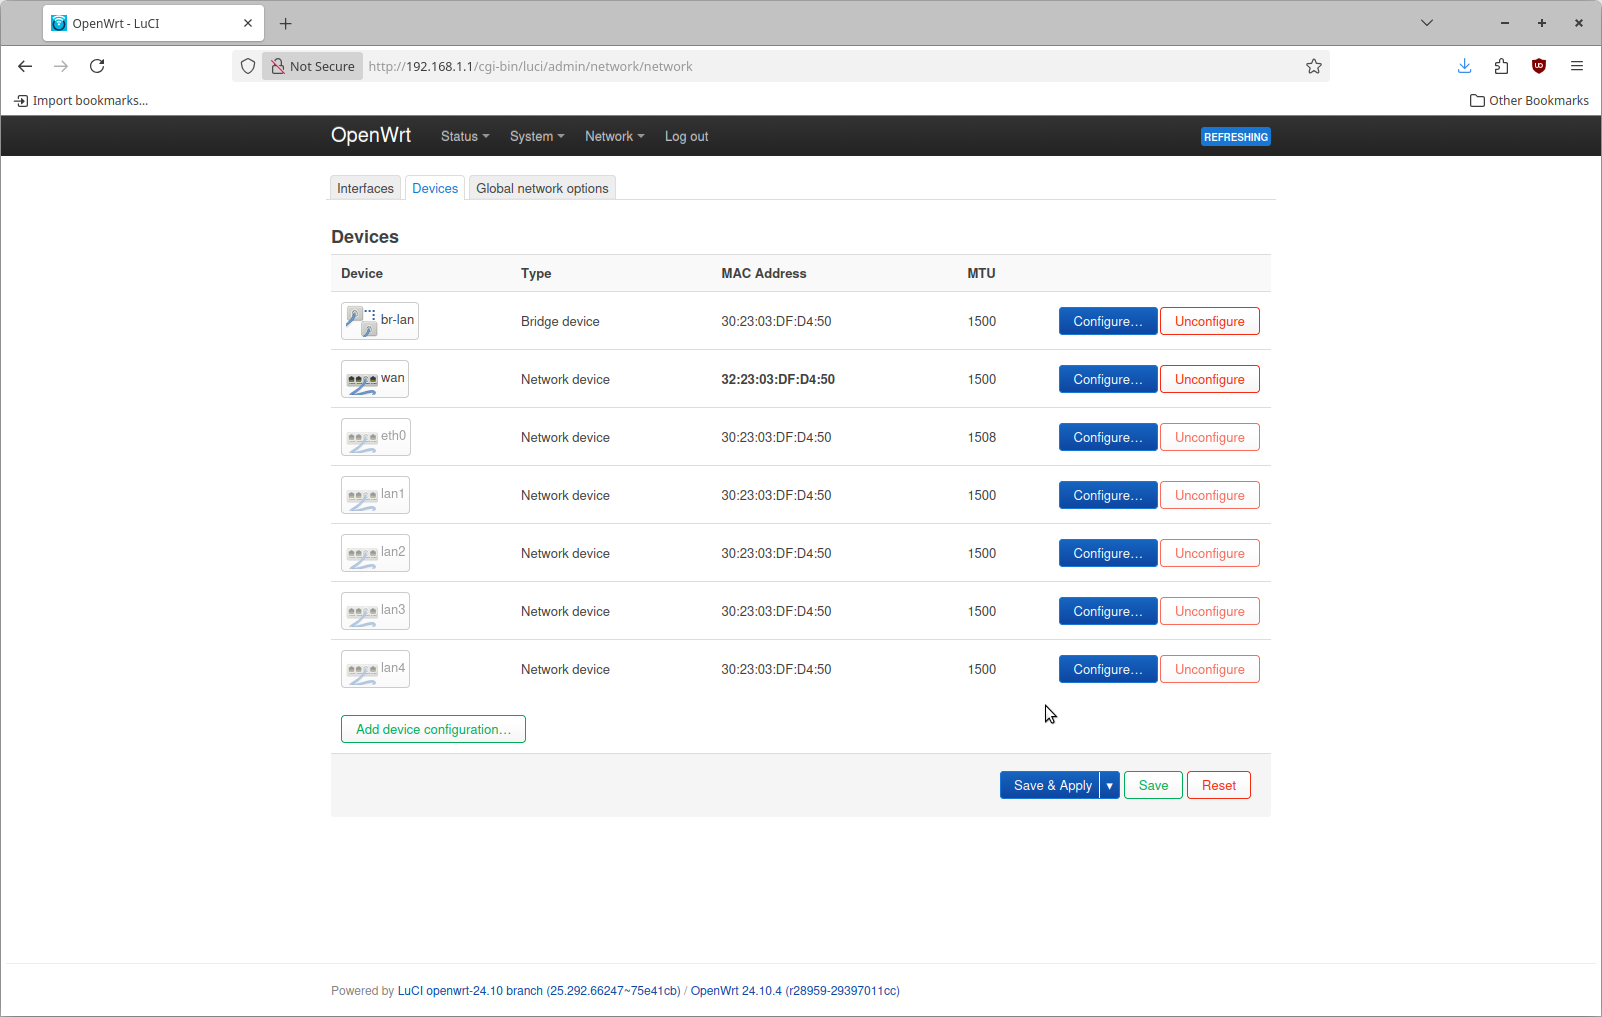Open the uBlock Origin extension icon
1602x1017 pixels.
[1538, 66]
